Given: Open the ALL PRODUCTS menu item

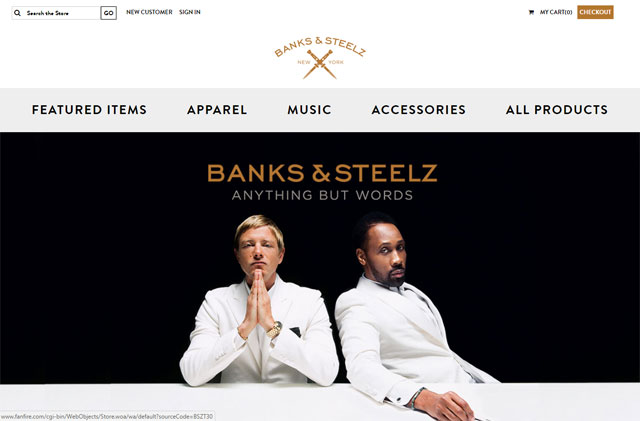Looking at the screenshot, I should point(557,109).
